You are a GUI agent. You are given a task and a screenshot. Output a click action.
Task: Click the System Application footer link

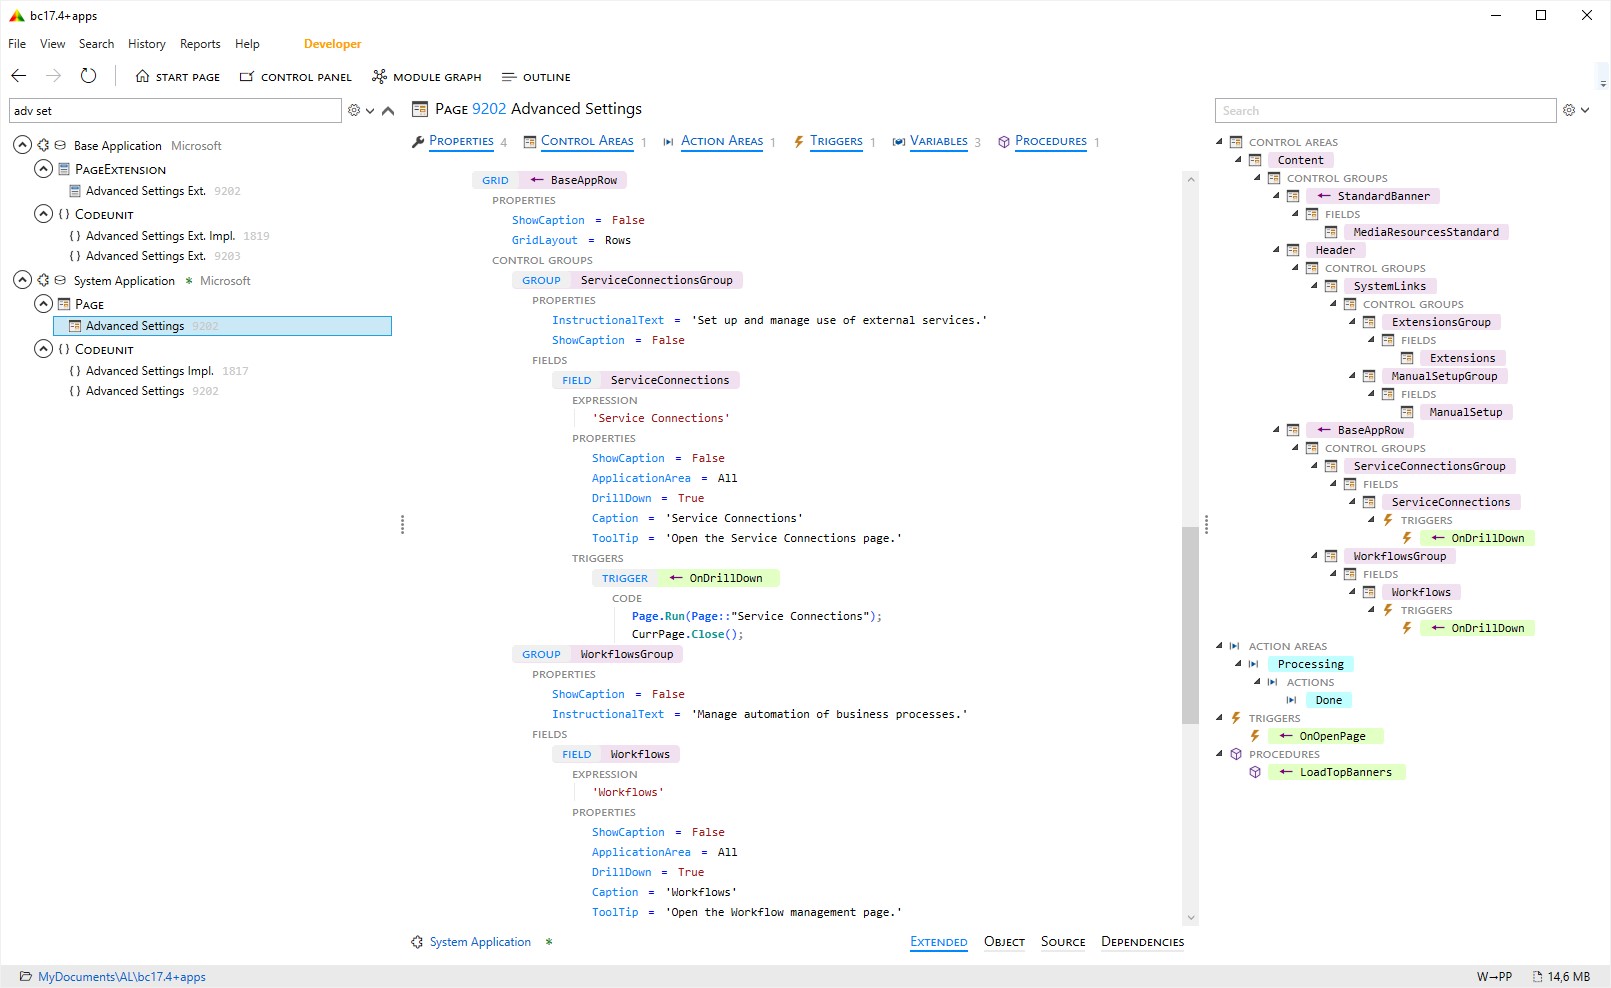click(480, 942)
